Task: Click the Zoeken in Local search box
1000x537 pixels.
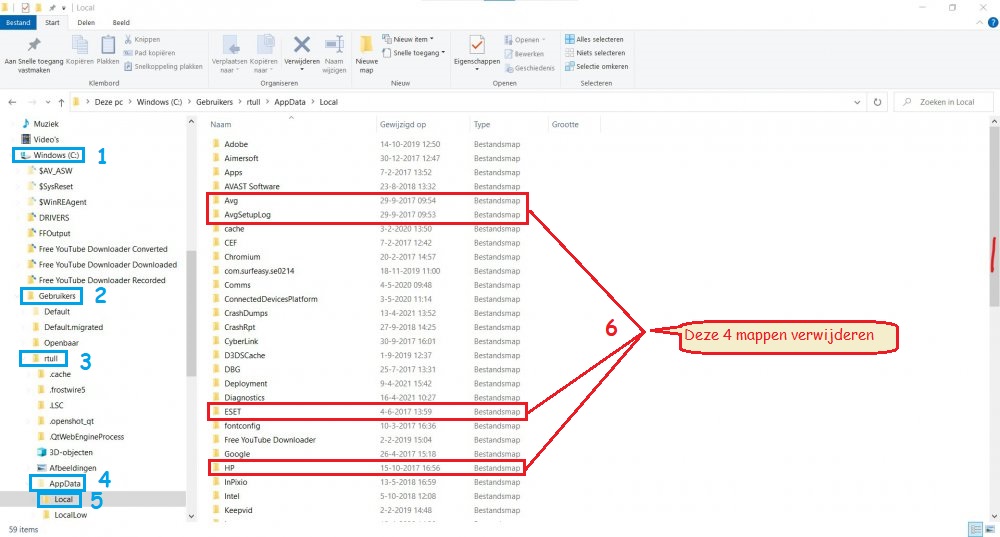Action: point(945,102)
